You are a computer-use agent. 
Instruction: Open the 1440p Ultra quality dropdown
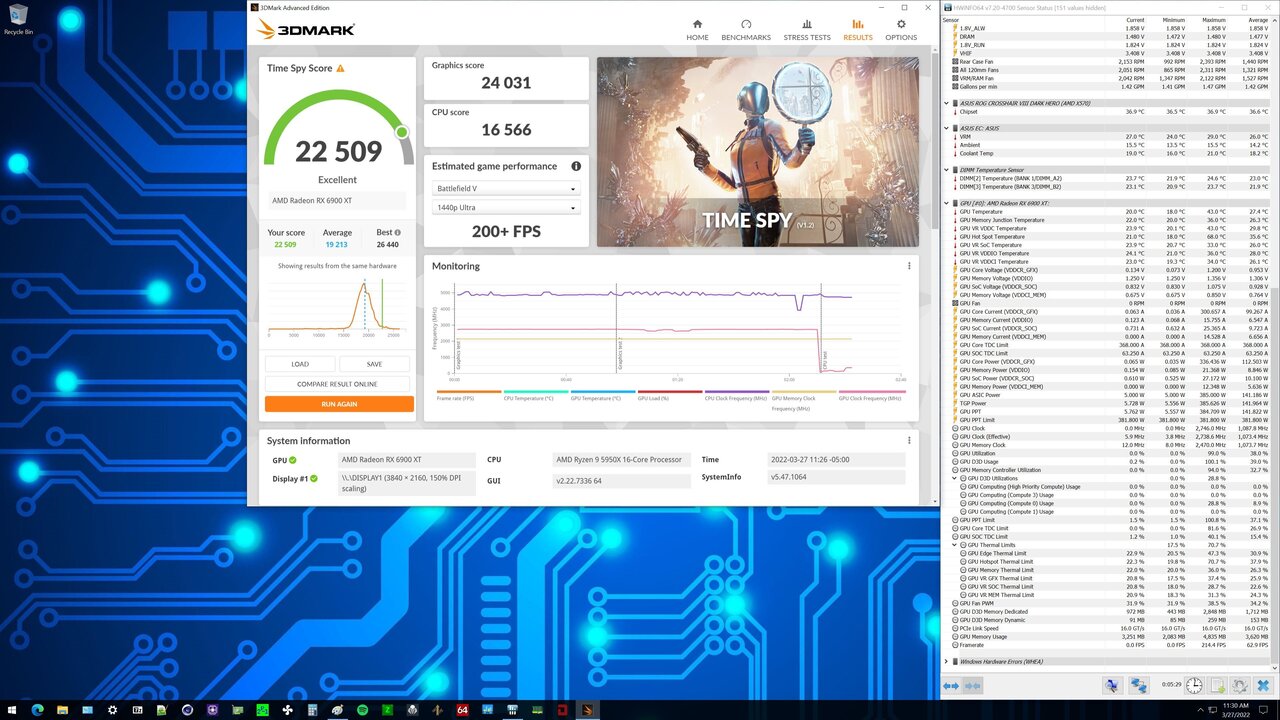coord(505,208)
